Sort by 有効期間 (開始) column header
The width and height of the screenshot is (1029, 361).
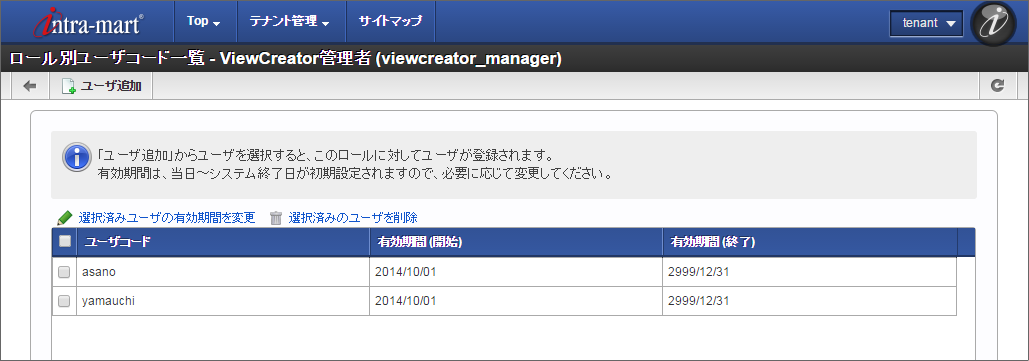pyautogui.click(x=516, y=242)
